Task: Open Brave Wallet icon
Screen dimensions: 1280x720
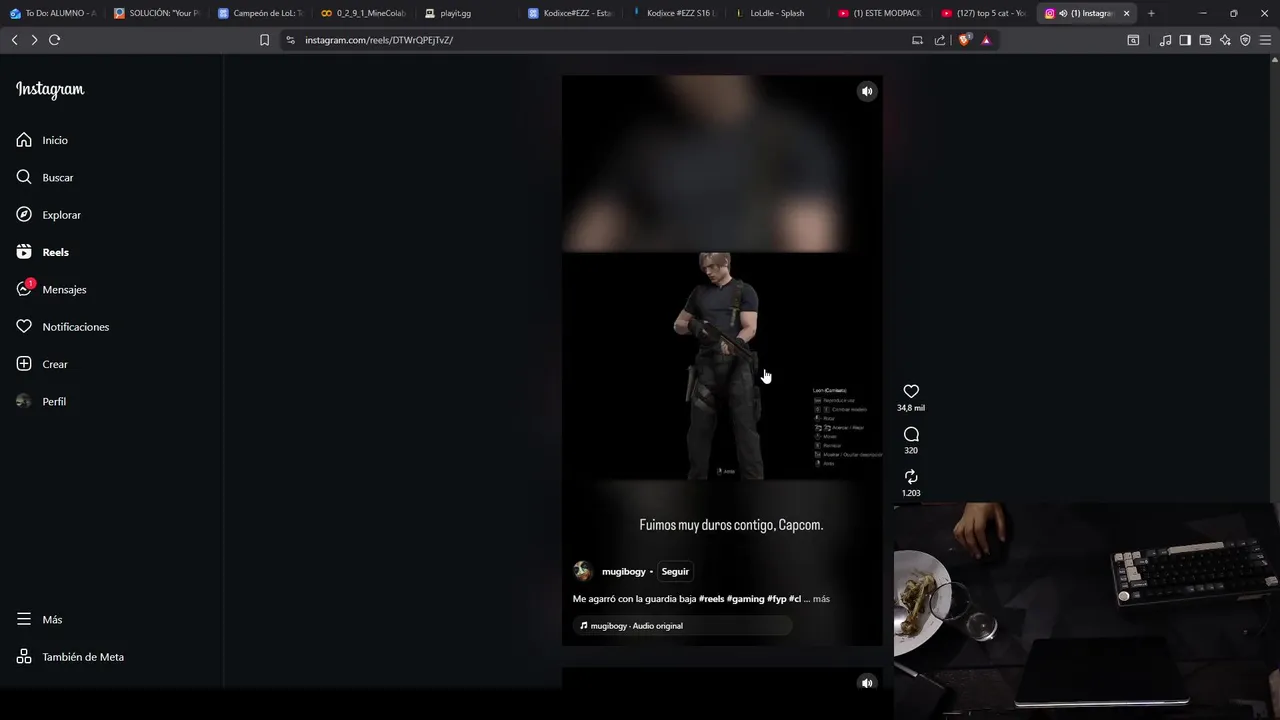Action: (x=1205, y=40)
